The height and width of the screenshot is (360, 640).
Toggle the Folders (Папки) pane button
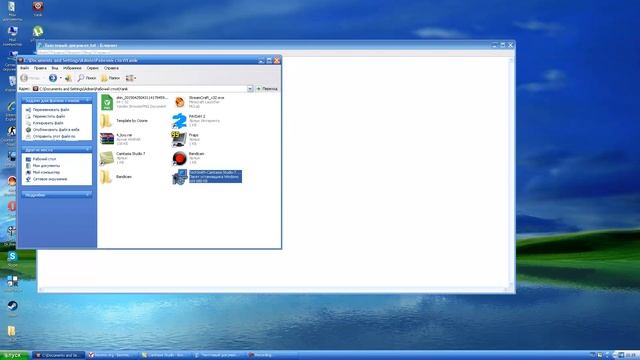point(111,78)
